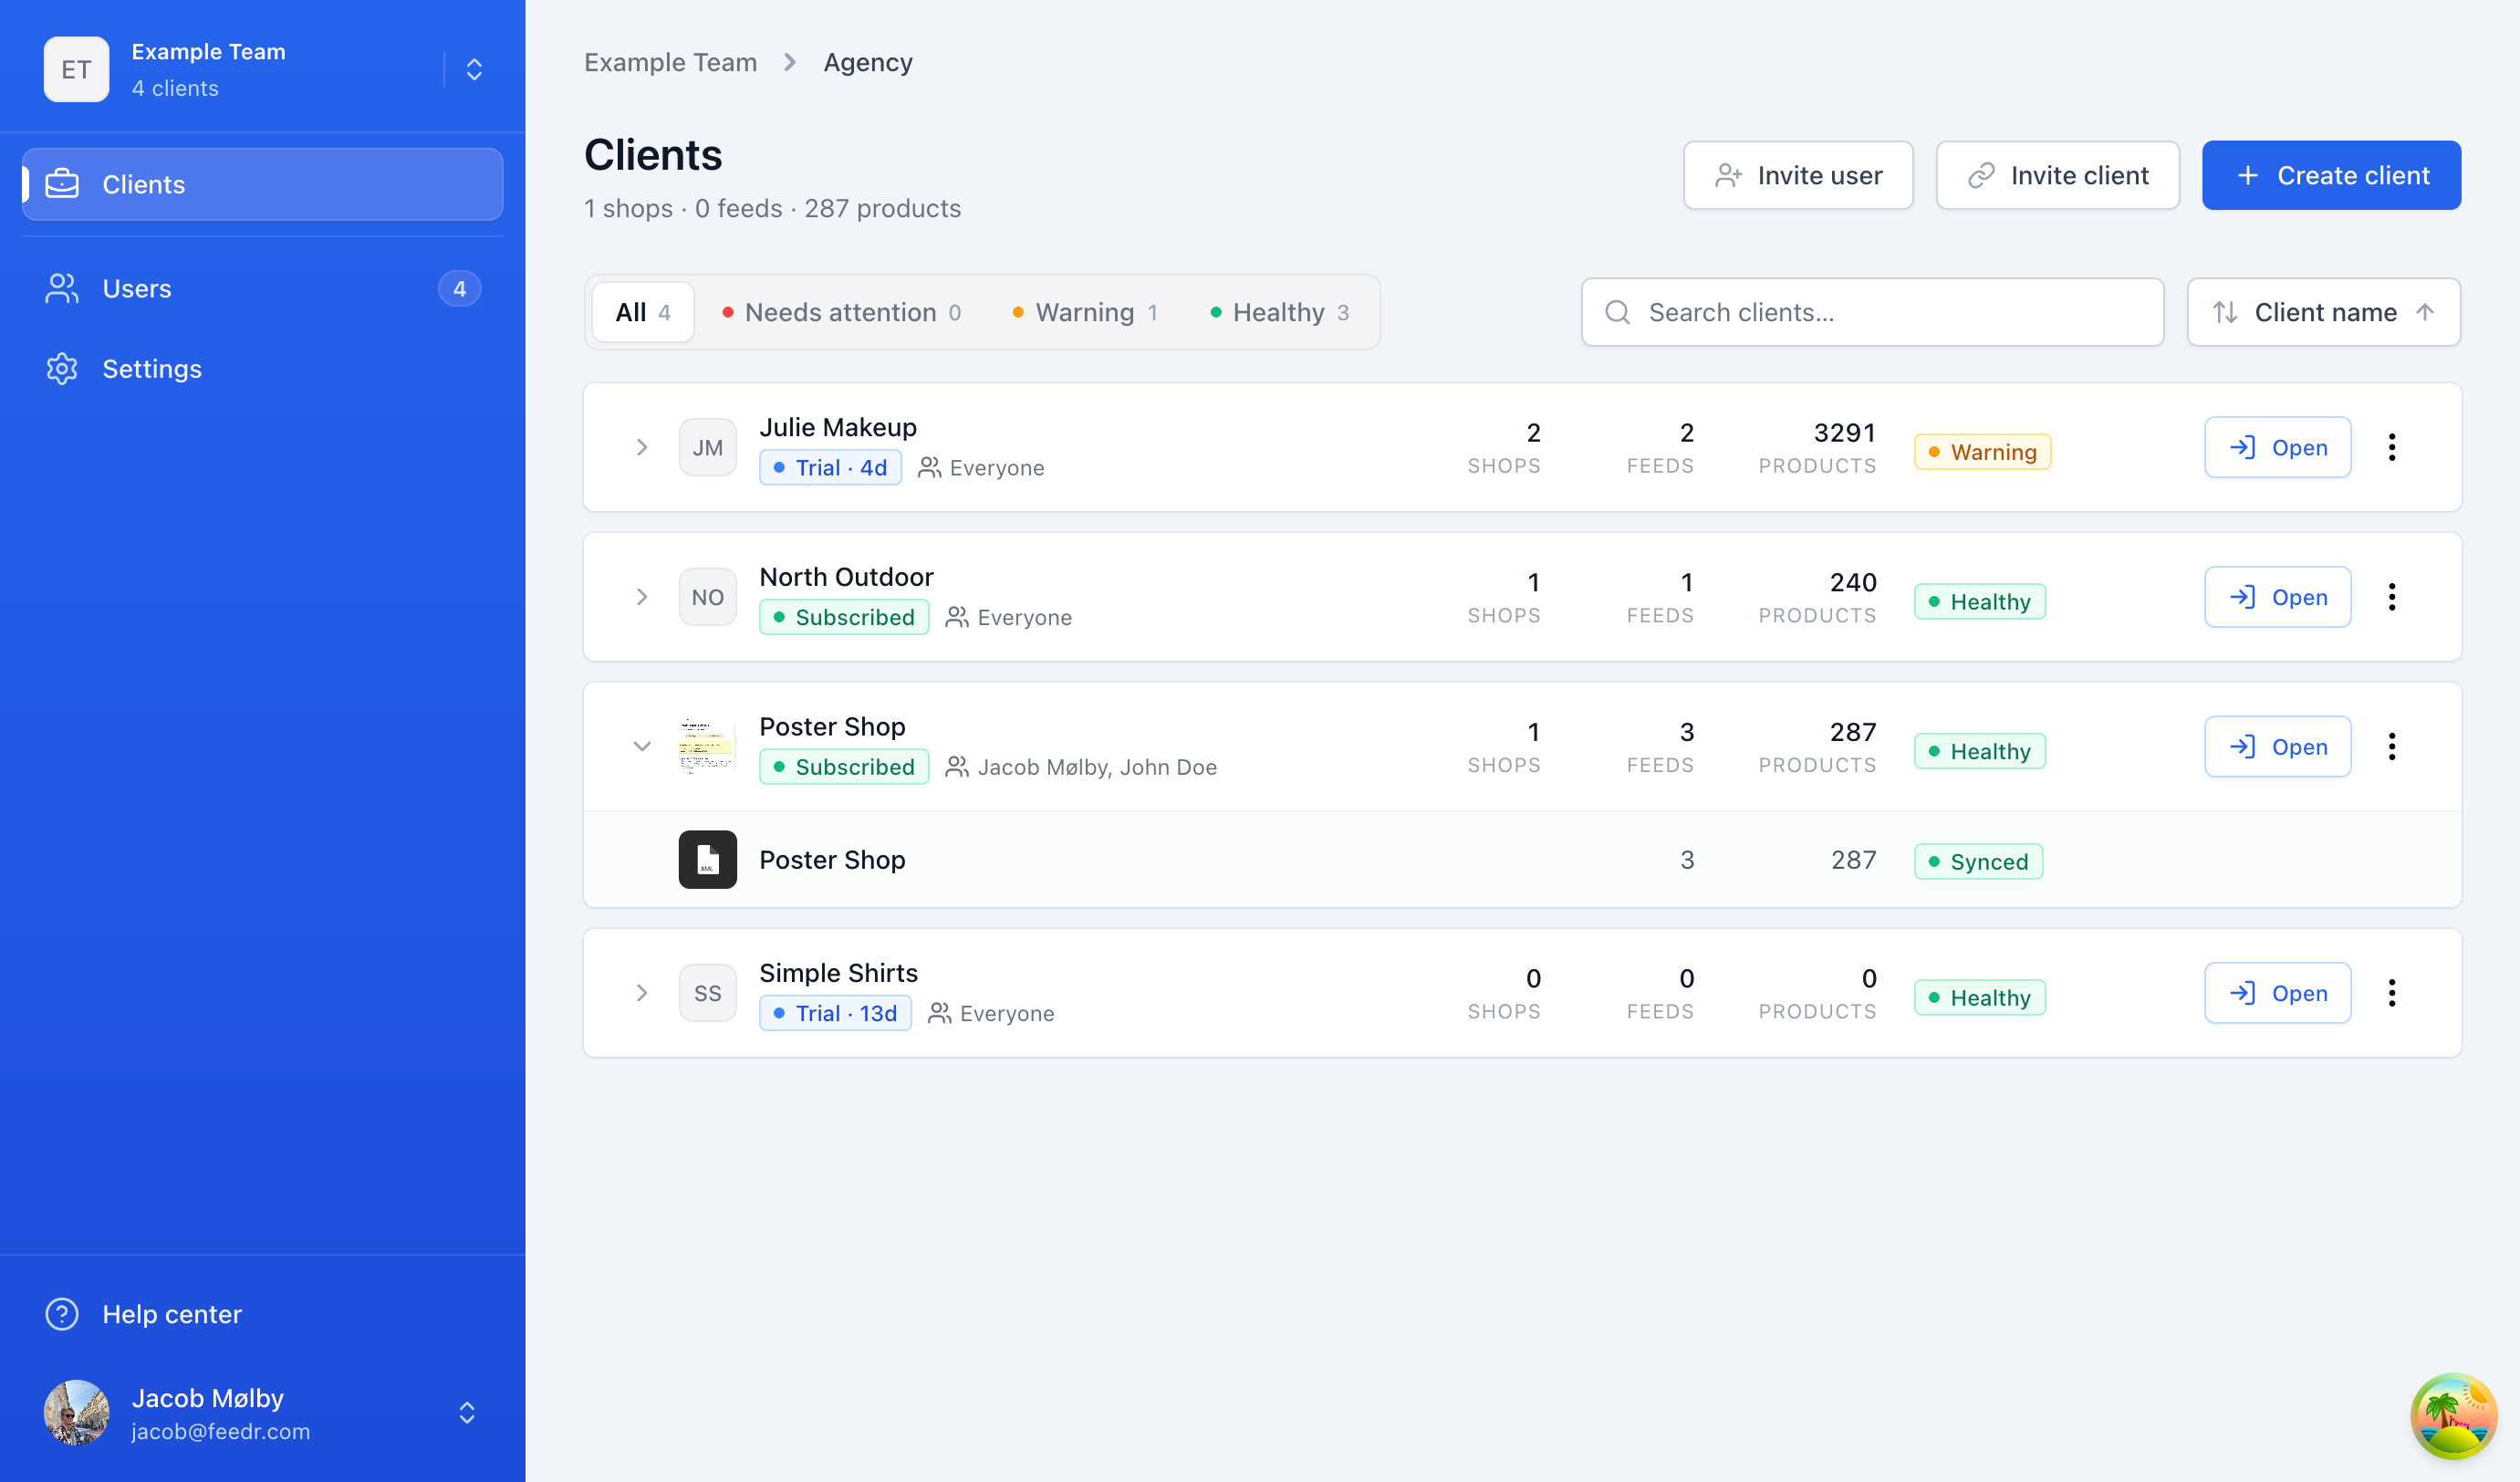Click the SS avatar for Simple Shirts
Viewport: 2520px width, 1482px height.
[708, 993]
